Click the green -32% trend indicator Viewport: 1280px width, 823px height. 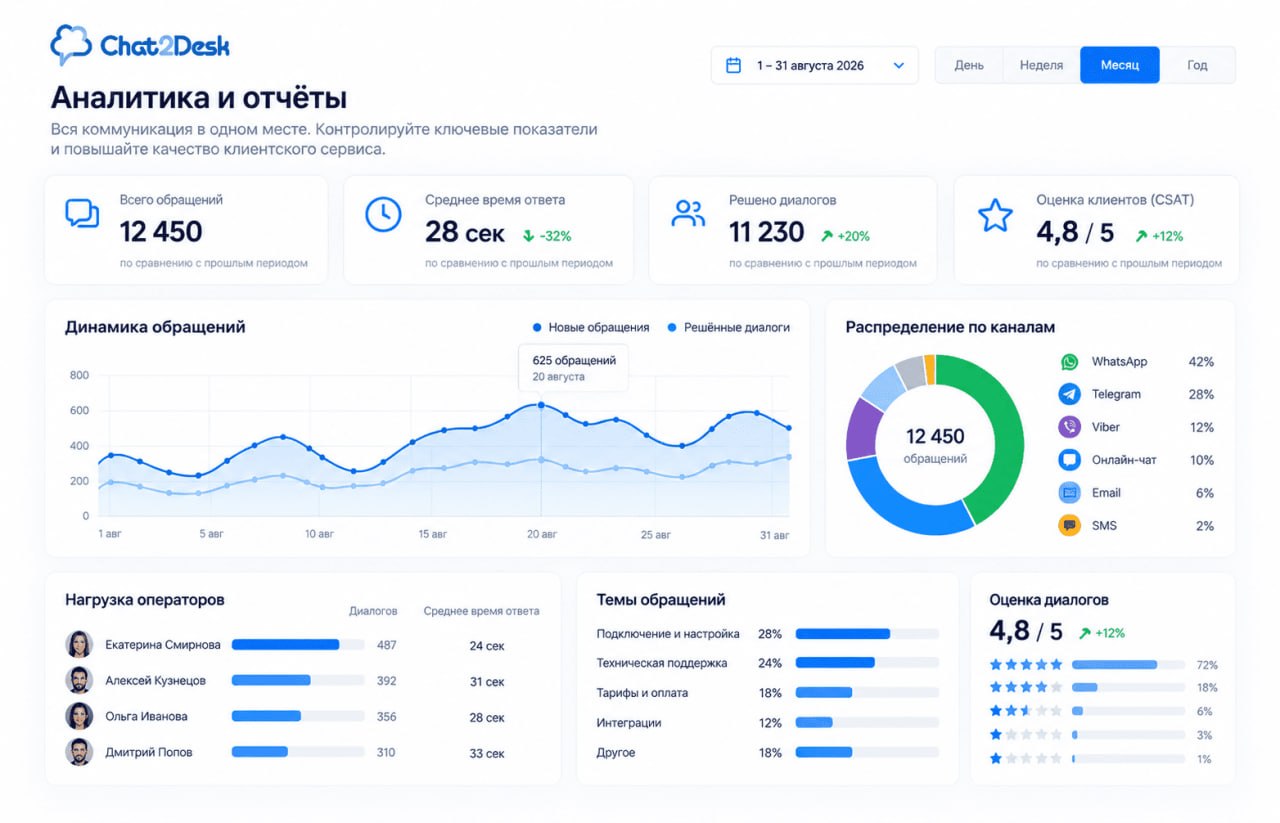pyautogui.click(x=546, y=236)
